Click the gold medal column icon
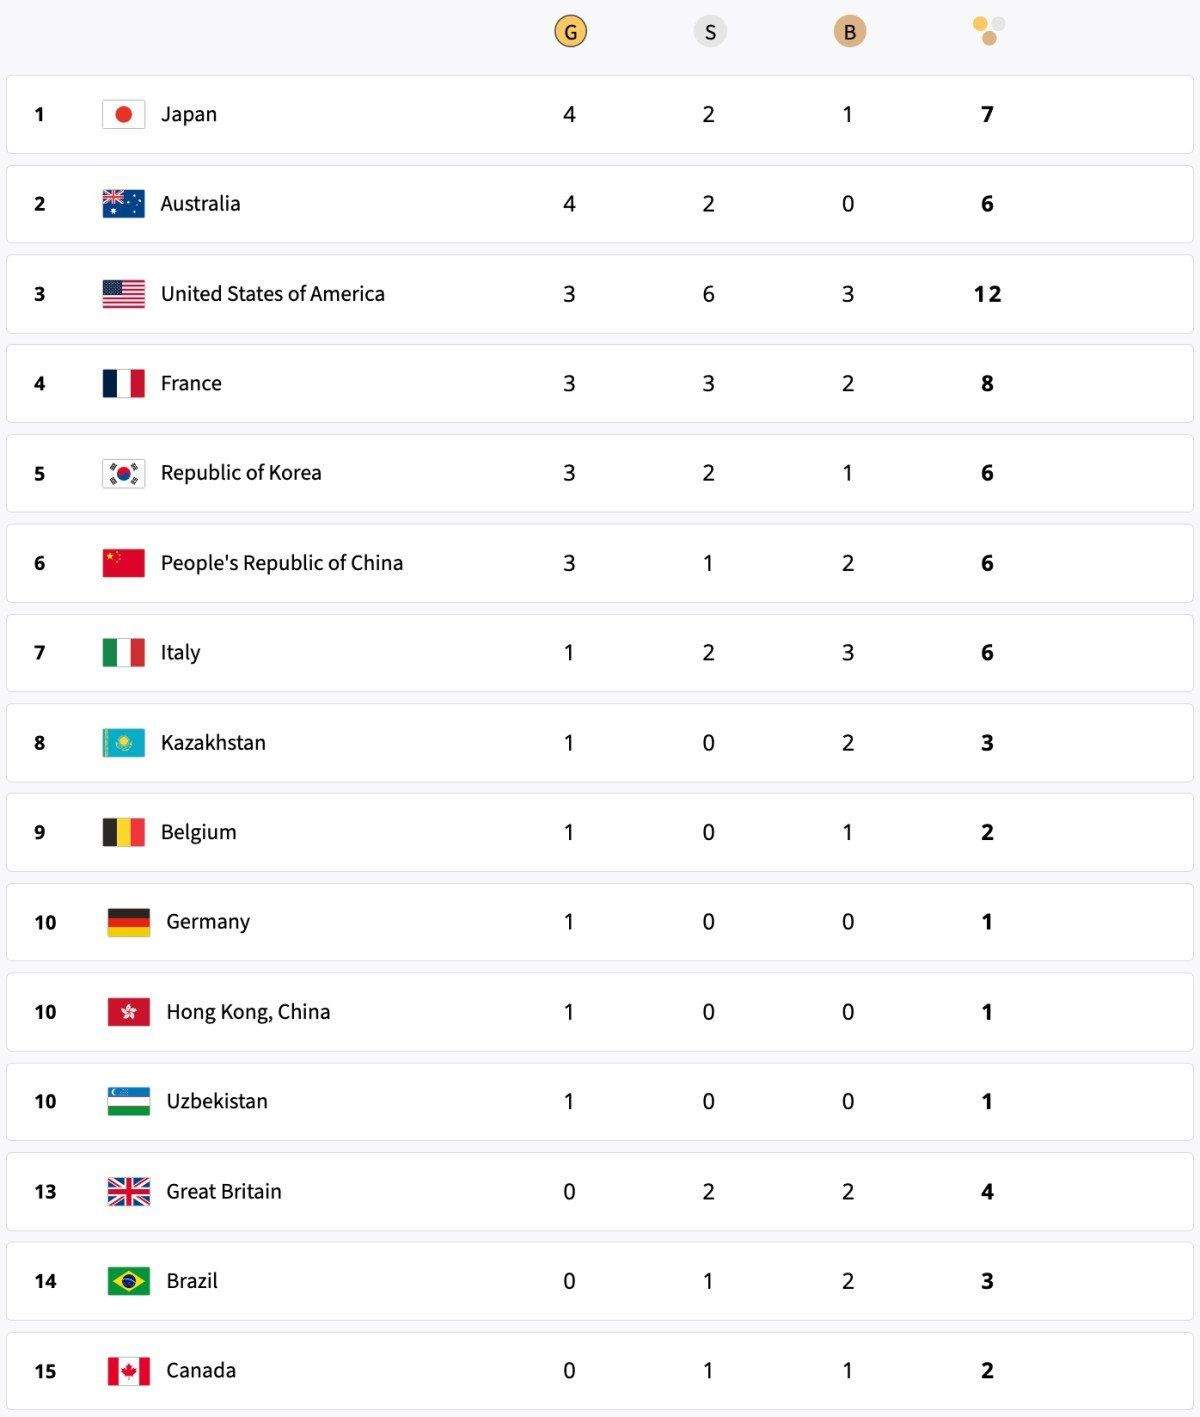 tap(570, 32)
